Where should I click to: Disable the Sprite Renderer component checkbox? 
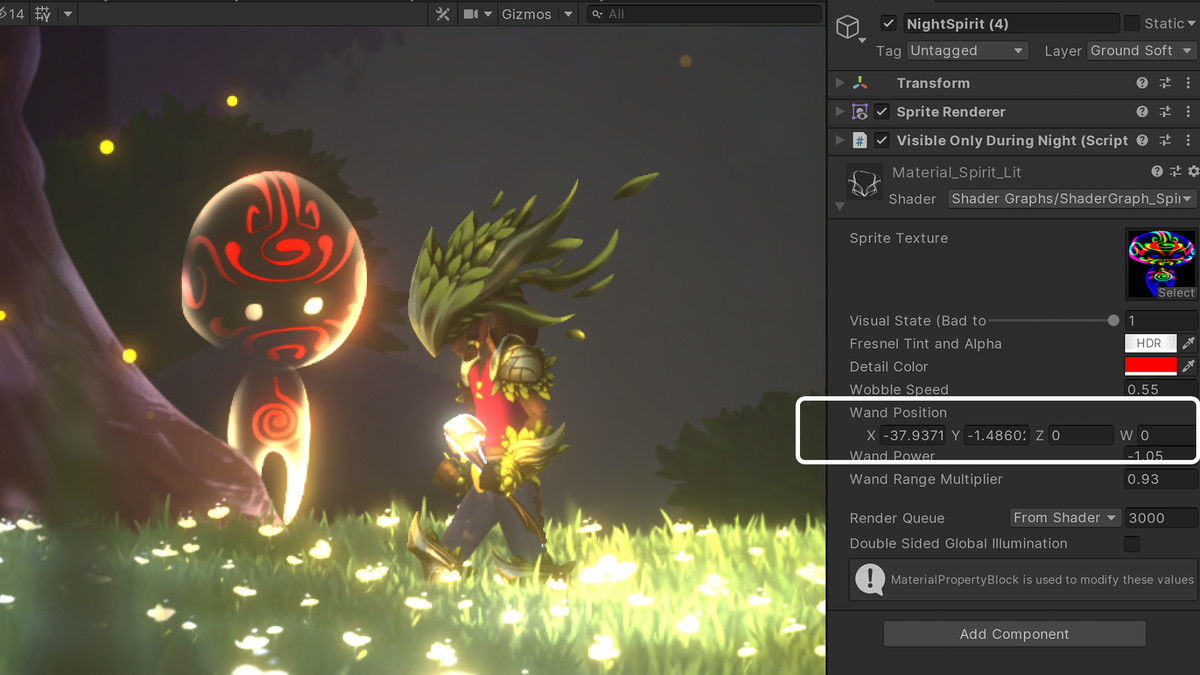coord(882,112)
